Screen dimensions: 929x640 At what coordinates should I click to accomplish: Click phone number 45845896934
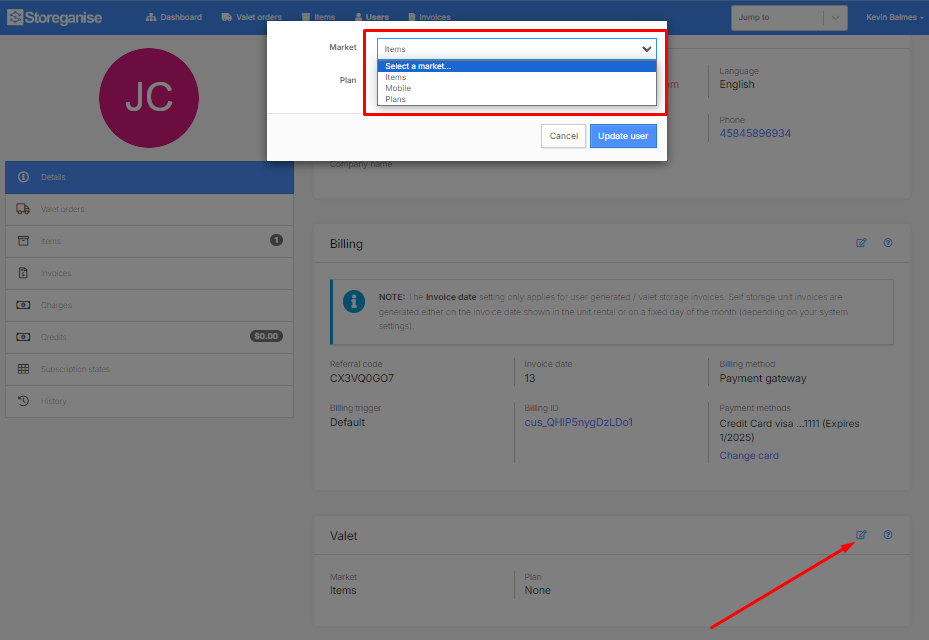[x=755, y=133]
